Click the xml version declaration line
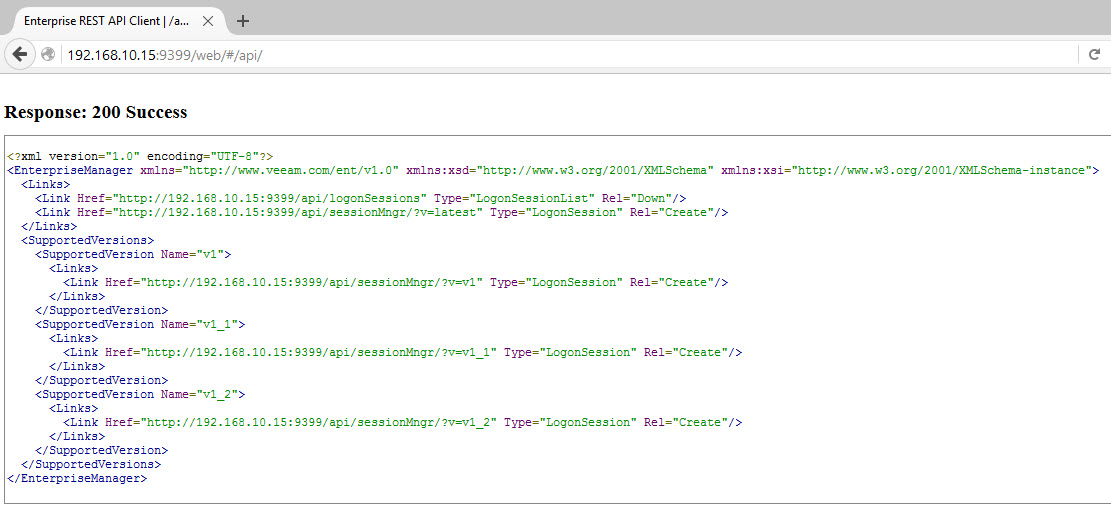The height and width of the screenshot is (508, 1111). (140, 156)
